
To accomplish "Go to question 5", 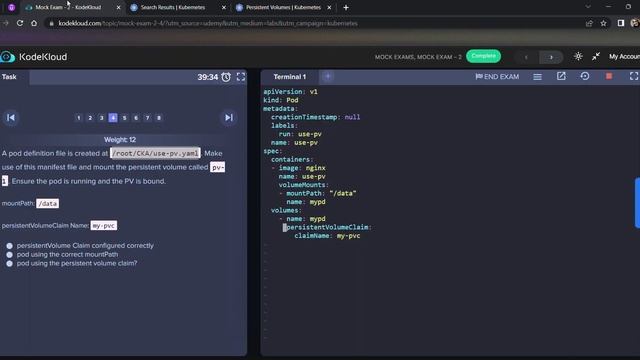I will point(124,118).
